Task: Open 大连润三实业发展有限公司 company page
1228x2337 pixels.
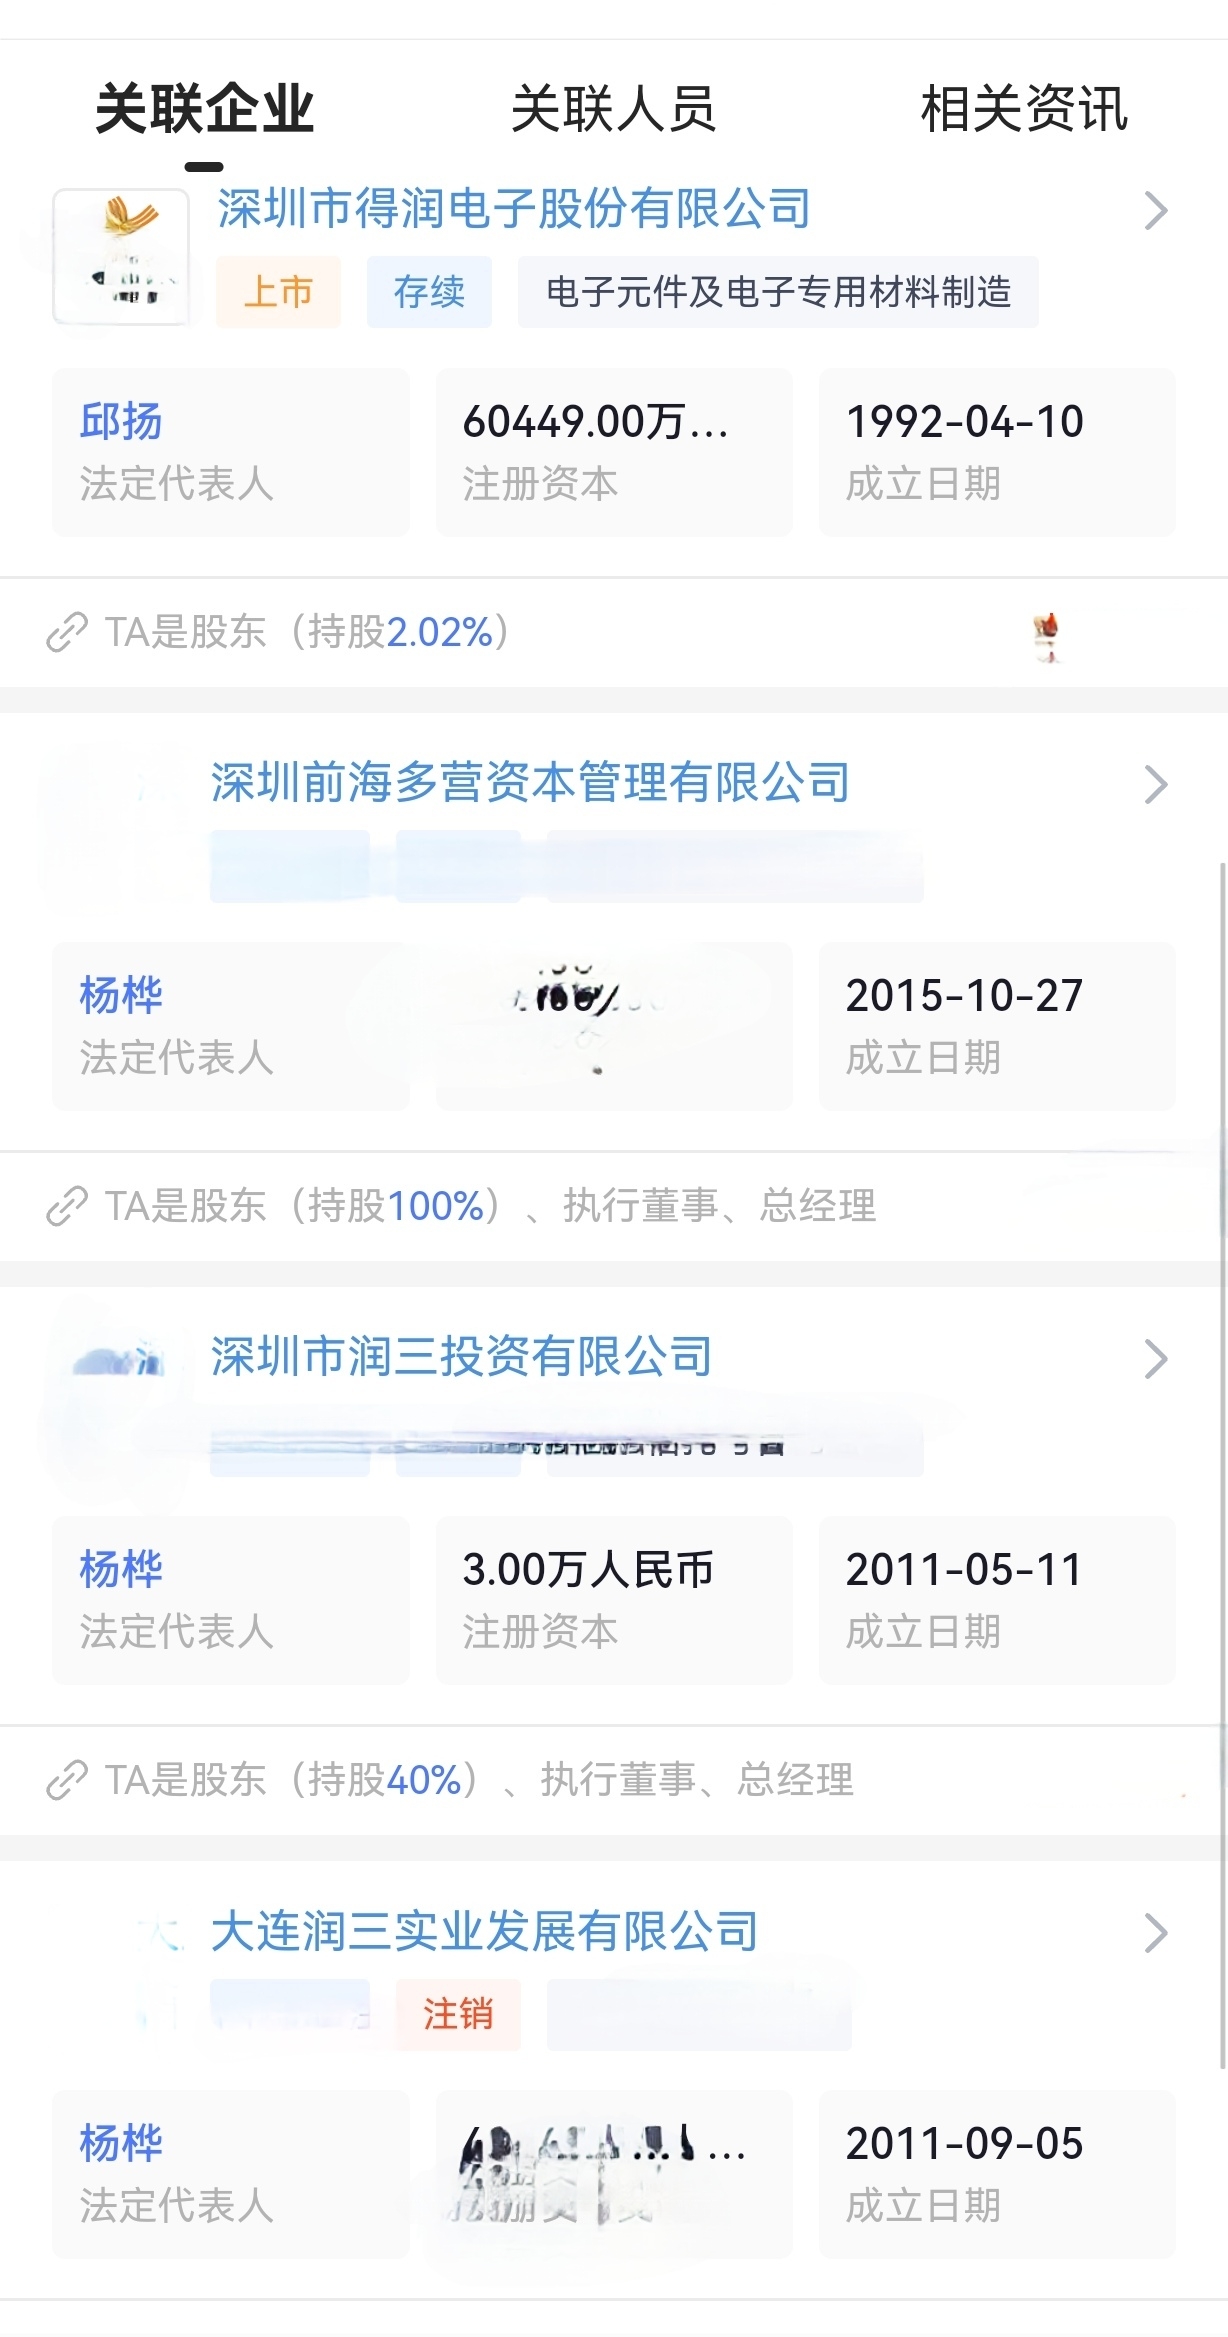Action: 485,1930
